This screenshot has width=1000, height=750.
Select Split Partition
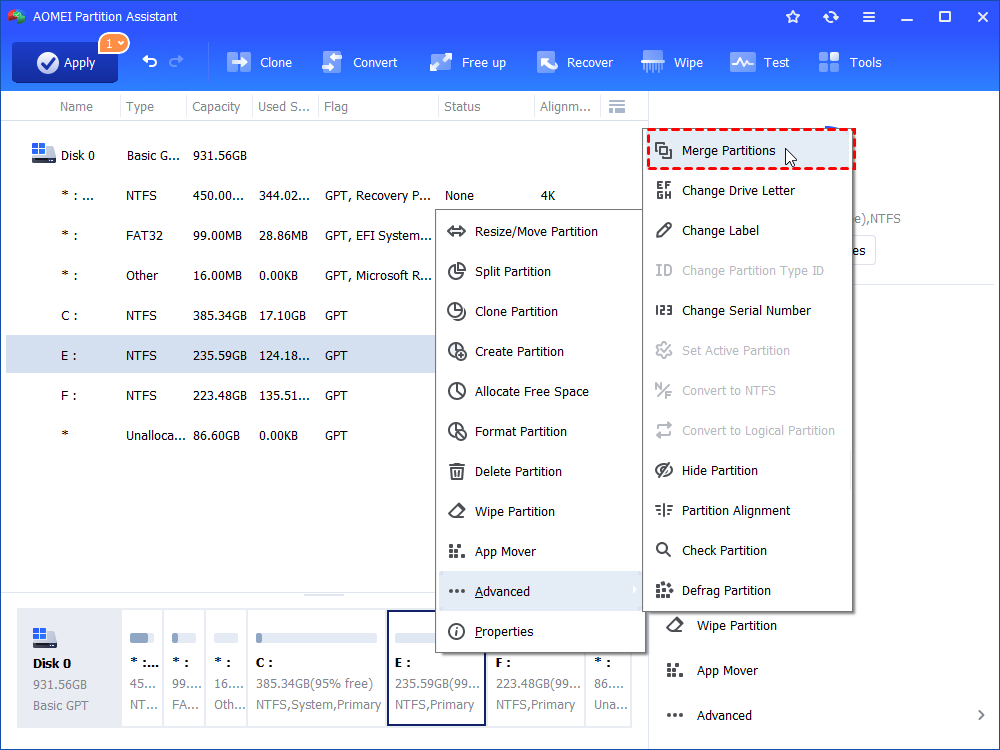pyautogui.click(x=540, y=272)
